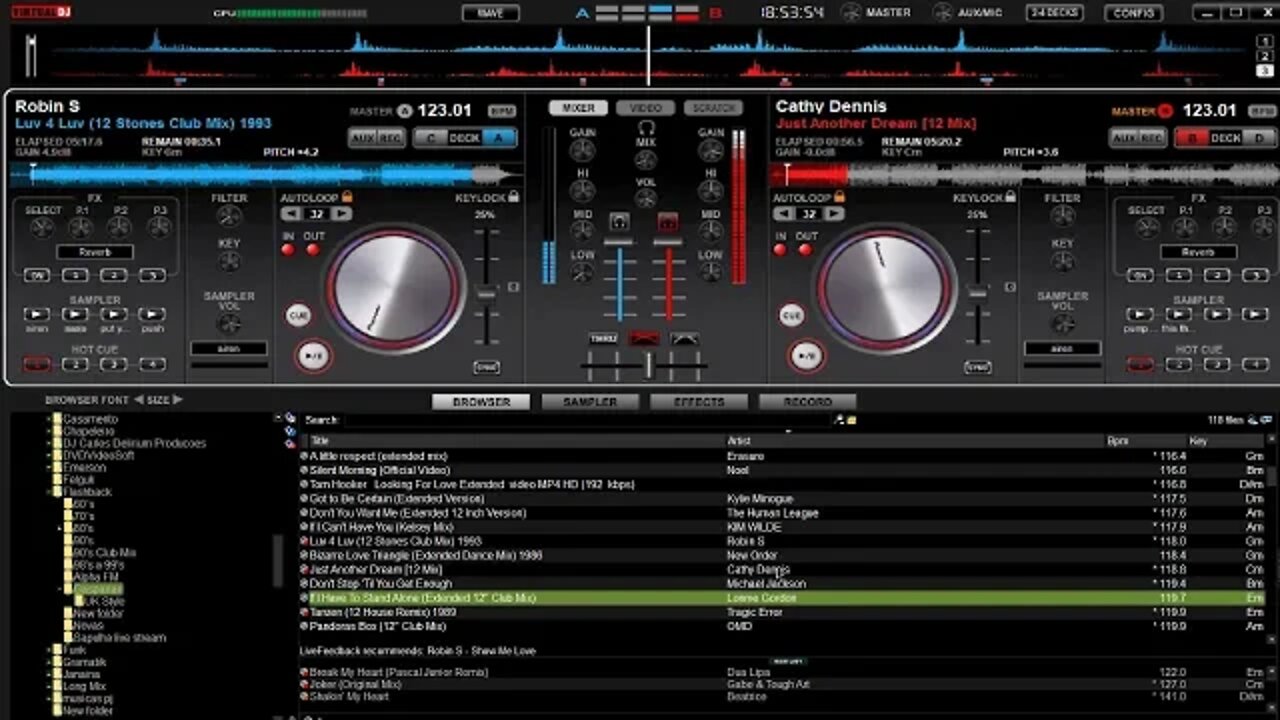Trigger right sampler 'pump' play button

pyautogui.click(x=1140, y=314)
